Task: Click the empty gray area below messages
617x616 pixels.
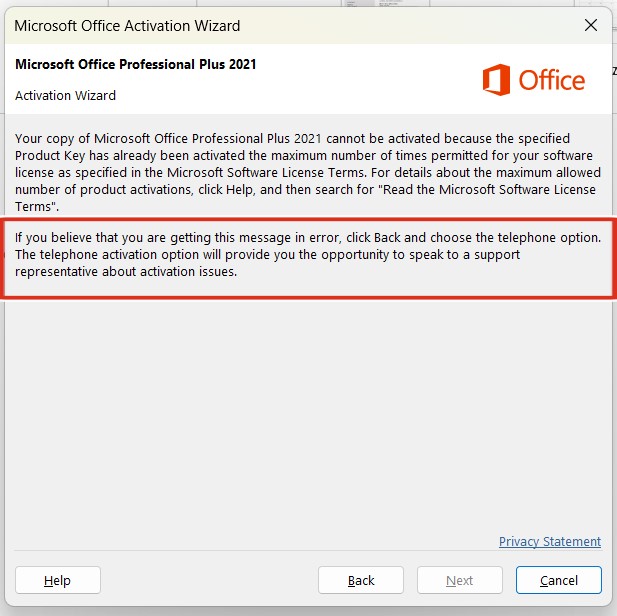Action: click(x=308, y=413)
